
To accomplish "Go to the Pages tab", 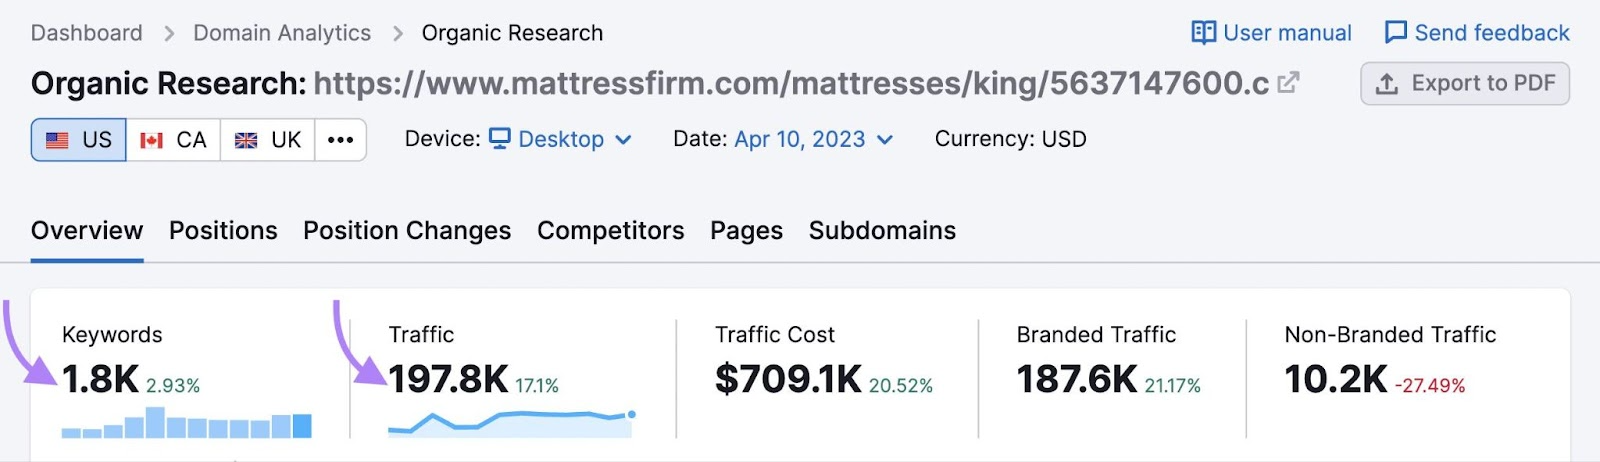I will [747, 231].
